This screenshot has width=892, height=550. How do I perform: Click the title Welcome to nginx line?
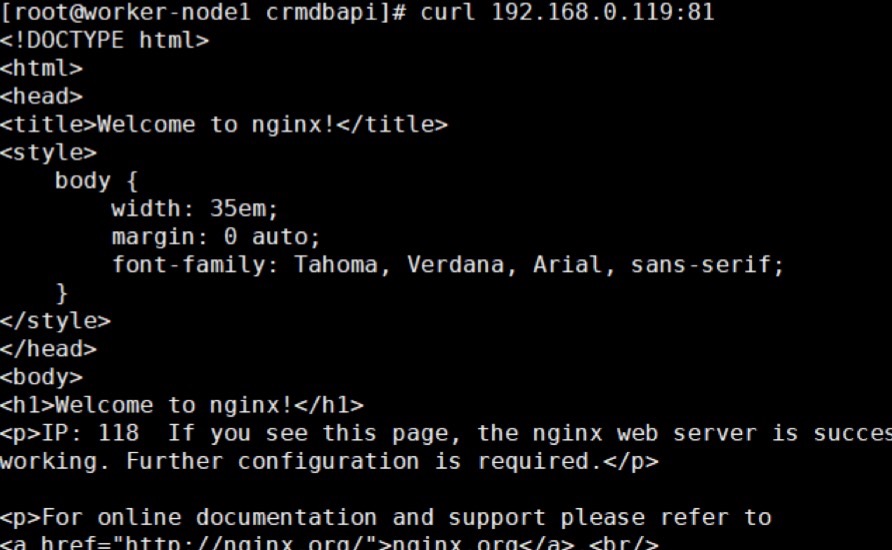[223, 125]
